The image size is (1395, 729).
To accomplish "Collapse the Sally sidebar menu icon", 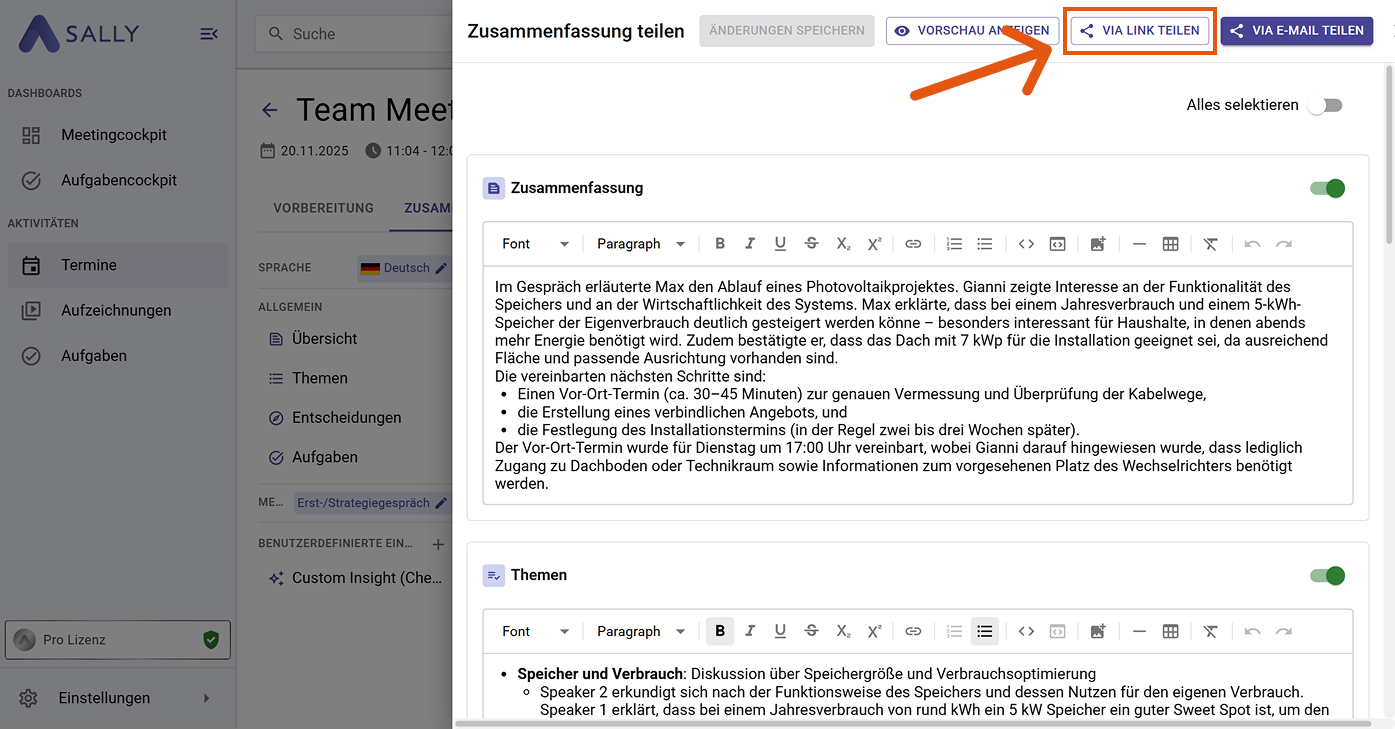I will 209,34.
